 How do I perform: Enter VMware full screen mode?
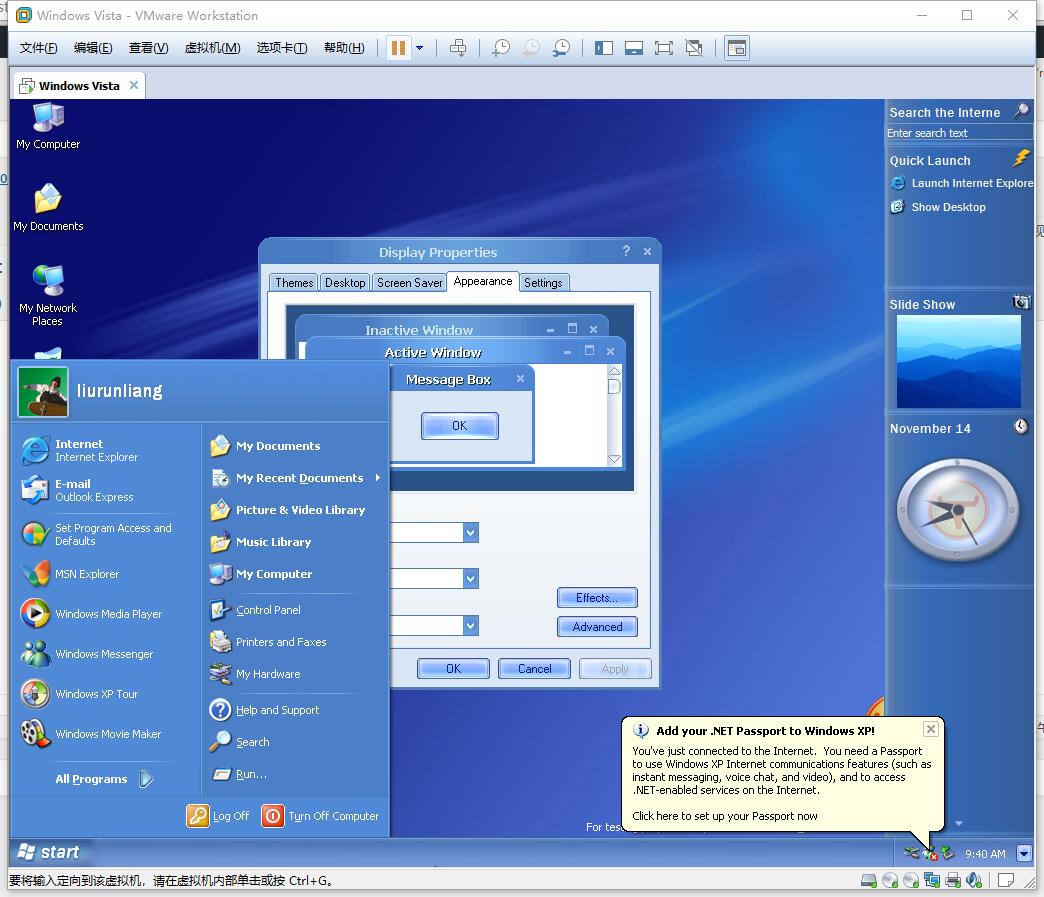pos(664,48)
